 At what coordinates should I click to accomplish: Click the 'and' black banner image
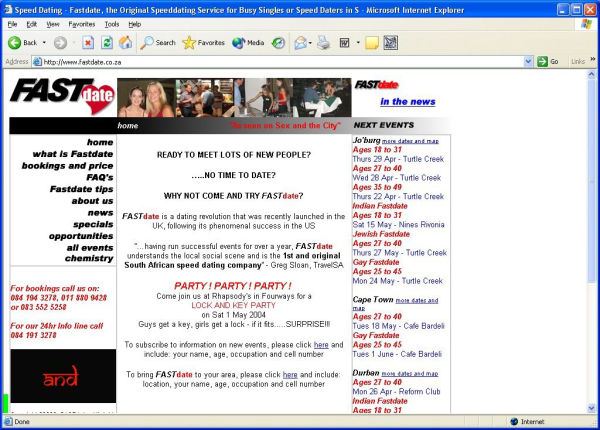tap(63, 376)
